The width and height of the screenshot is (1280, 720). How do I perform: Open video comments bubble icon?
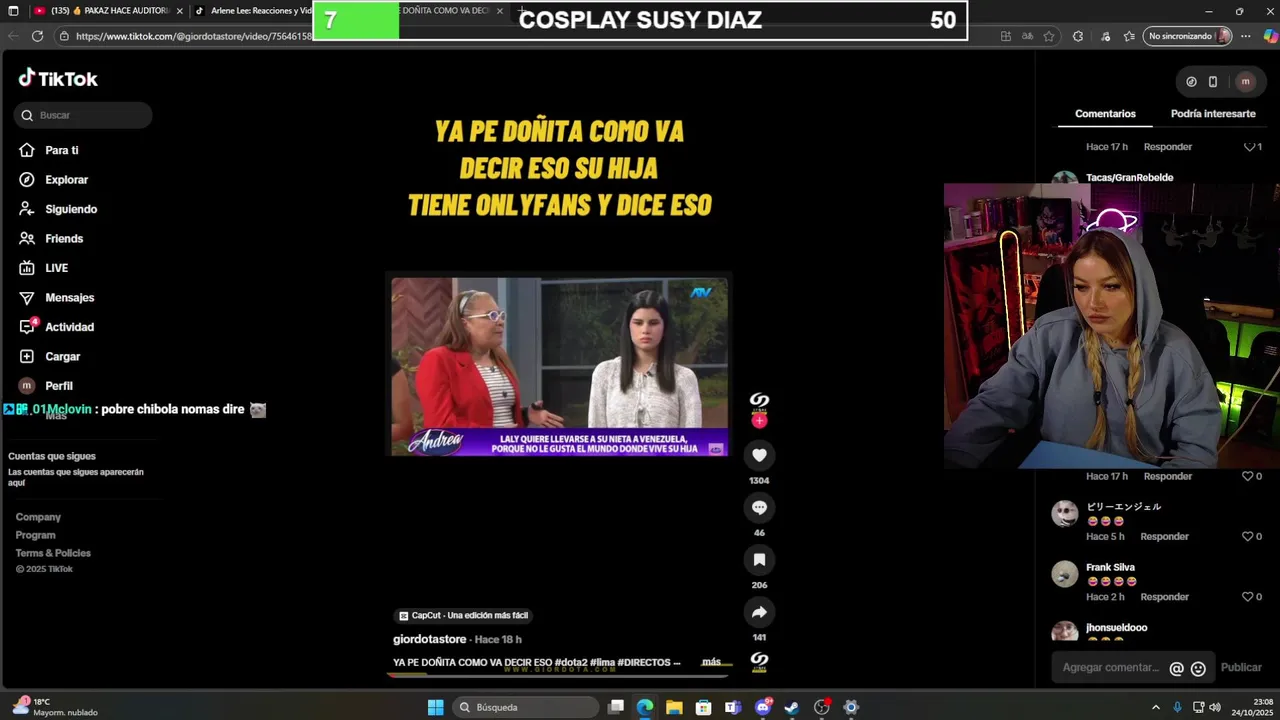point(759,507)
